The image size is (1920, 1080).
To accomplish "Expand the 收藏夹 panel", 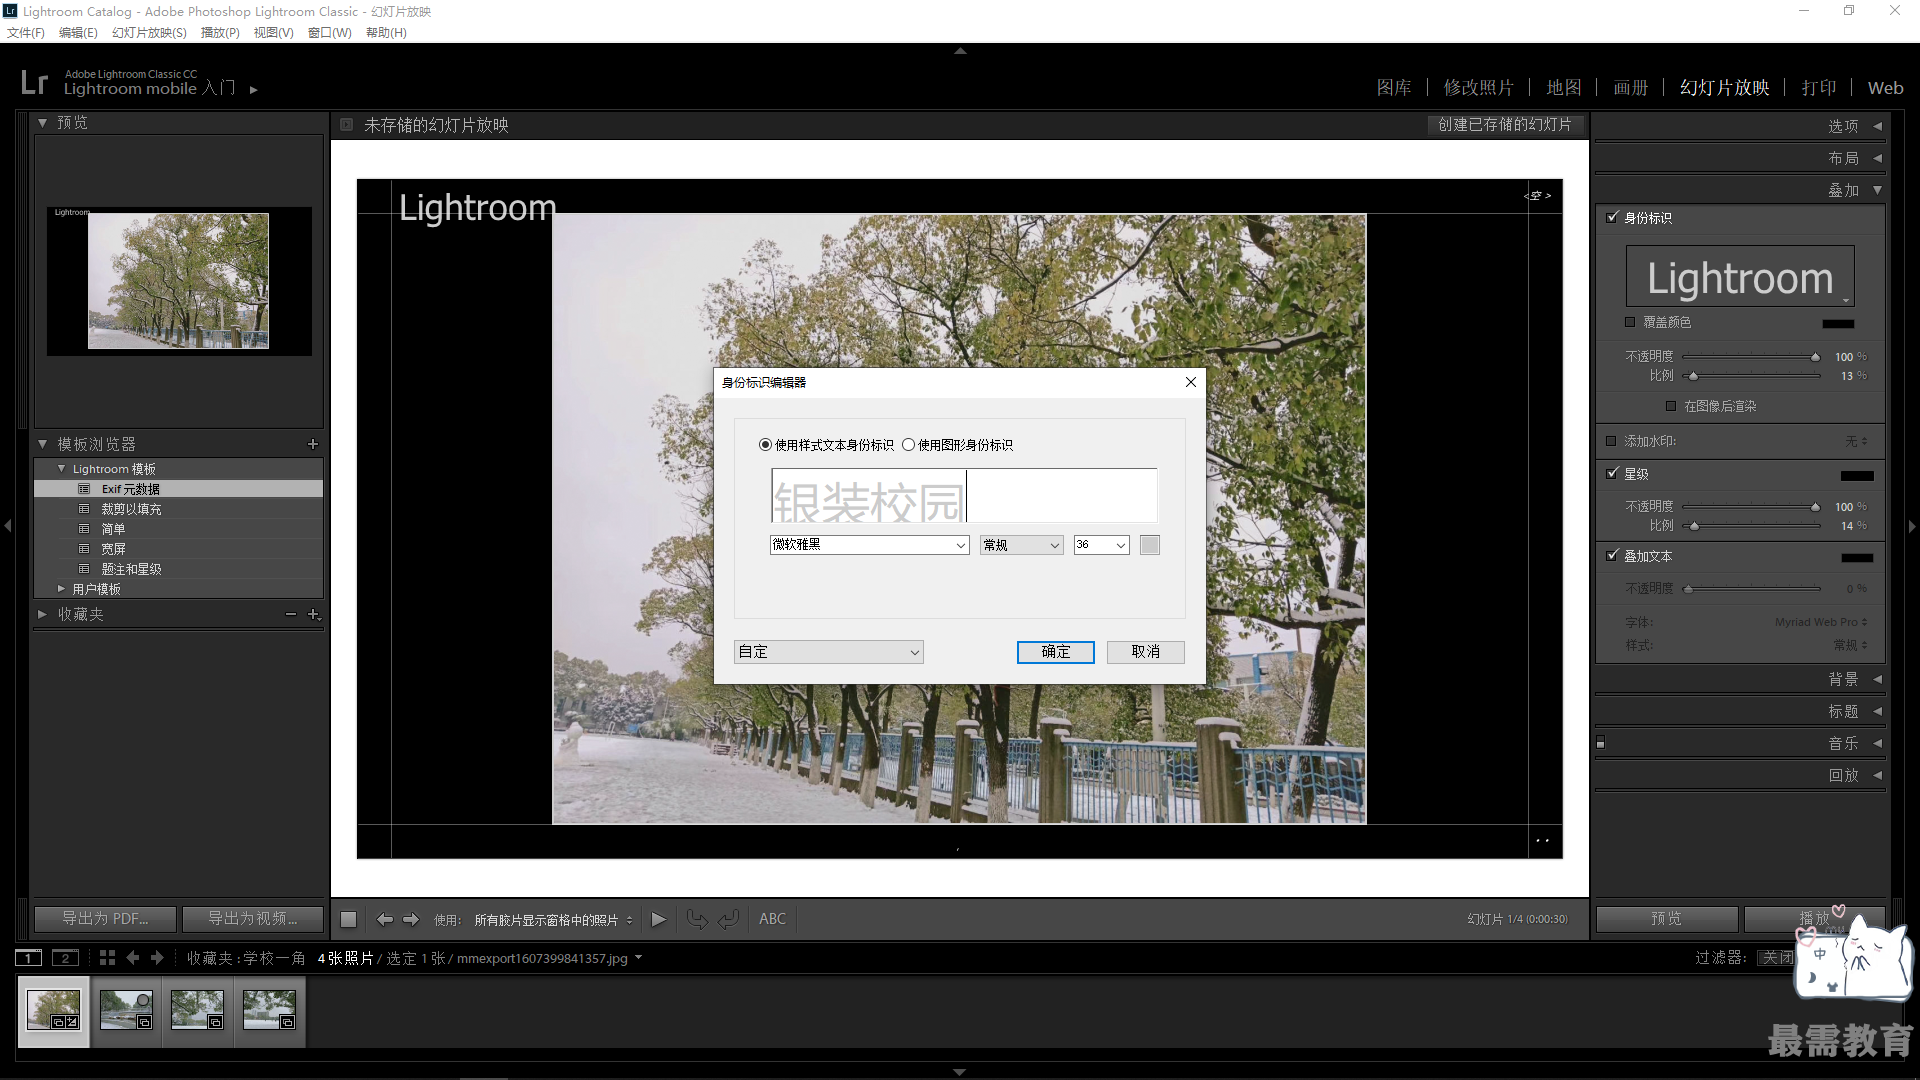I will click(x=42, y=614).
